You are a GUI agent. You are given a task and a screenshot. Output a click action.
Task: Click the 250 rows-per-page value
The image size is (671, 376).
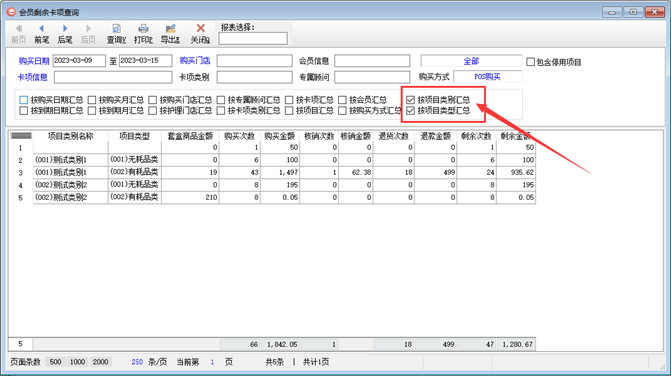click(x=137, y=362)
